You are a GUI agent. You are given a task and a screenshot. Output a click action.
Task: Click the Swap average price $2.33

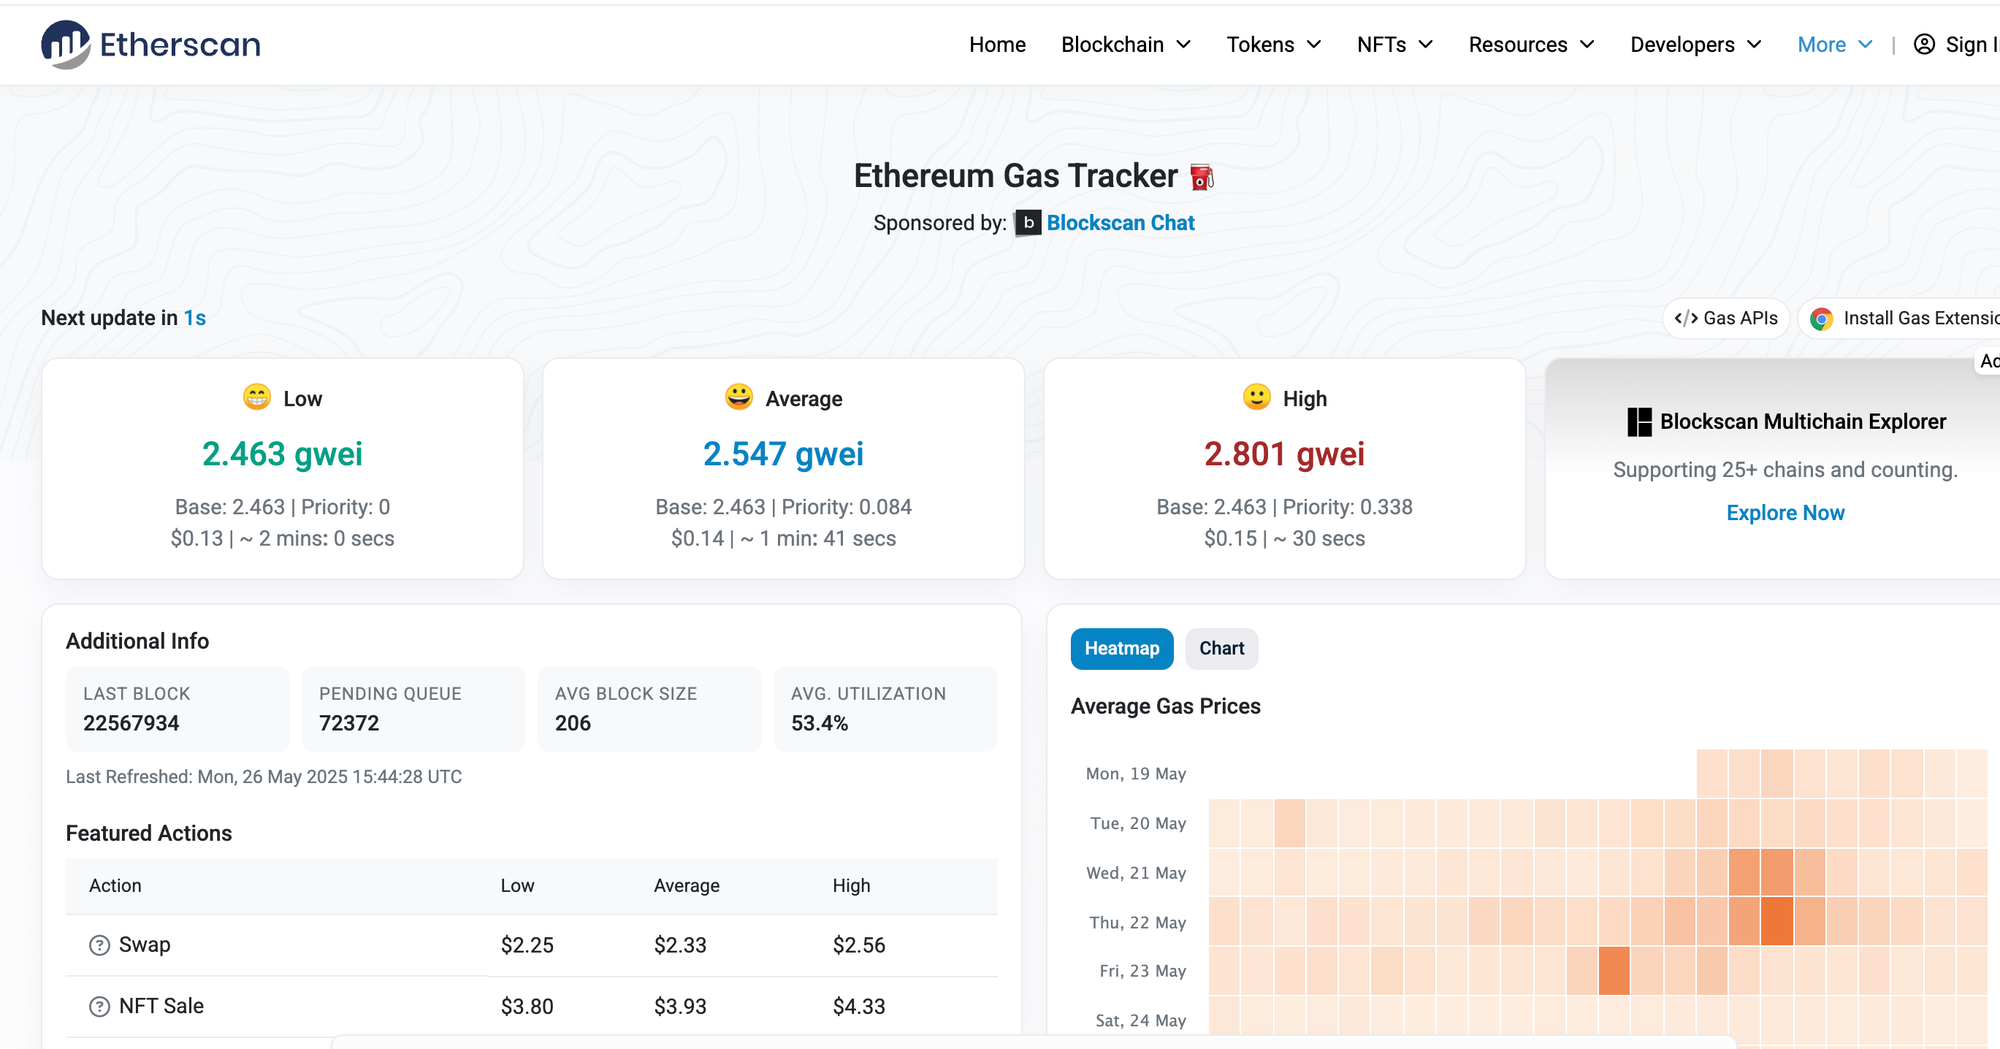(680, 945)
